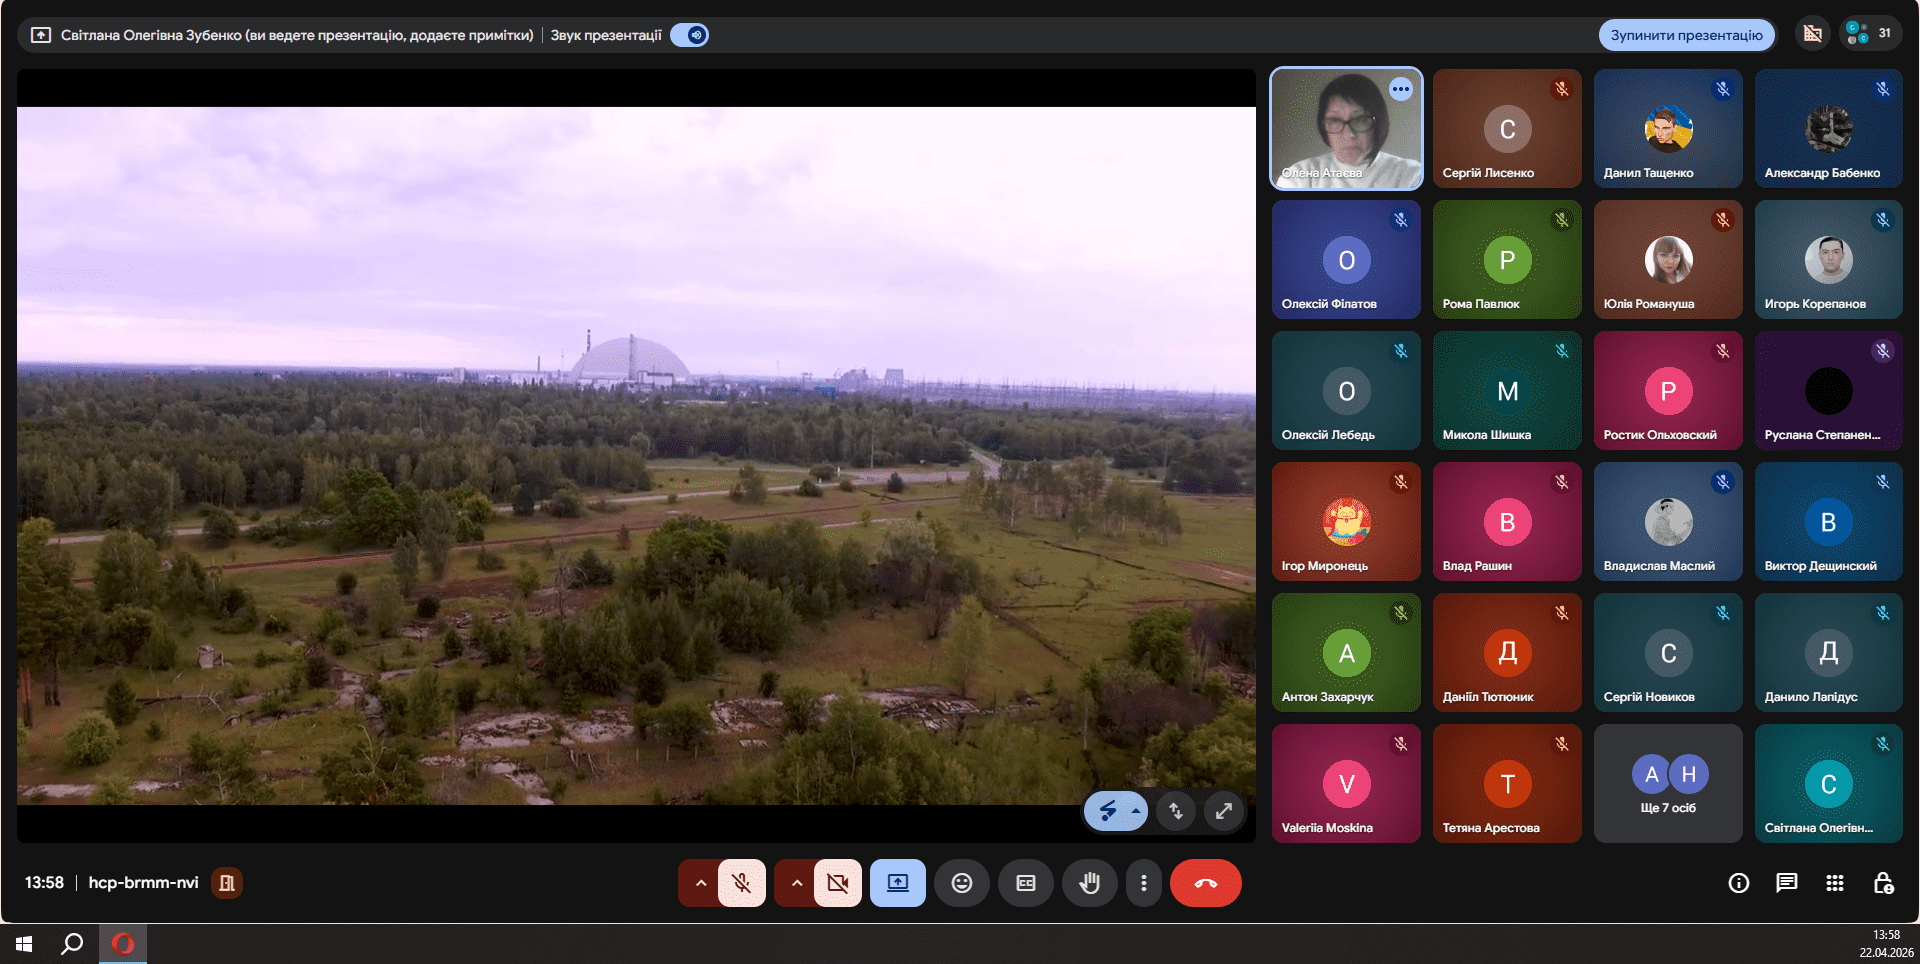Open the 31 participants list button
The image size is (1920, 964).
click(x=1868, y=33)
